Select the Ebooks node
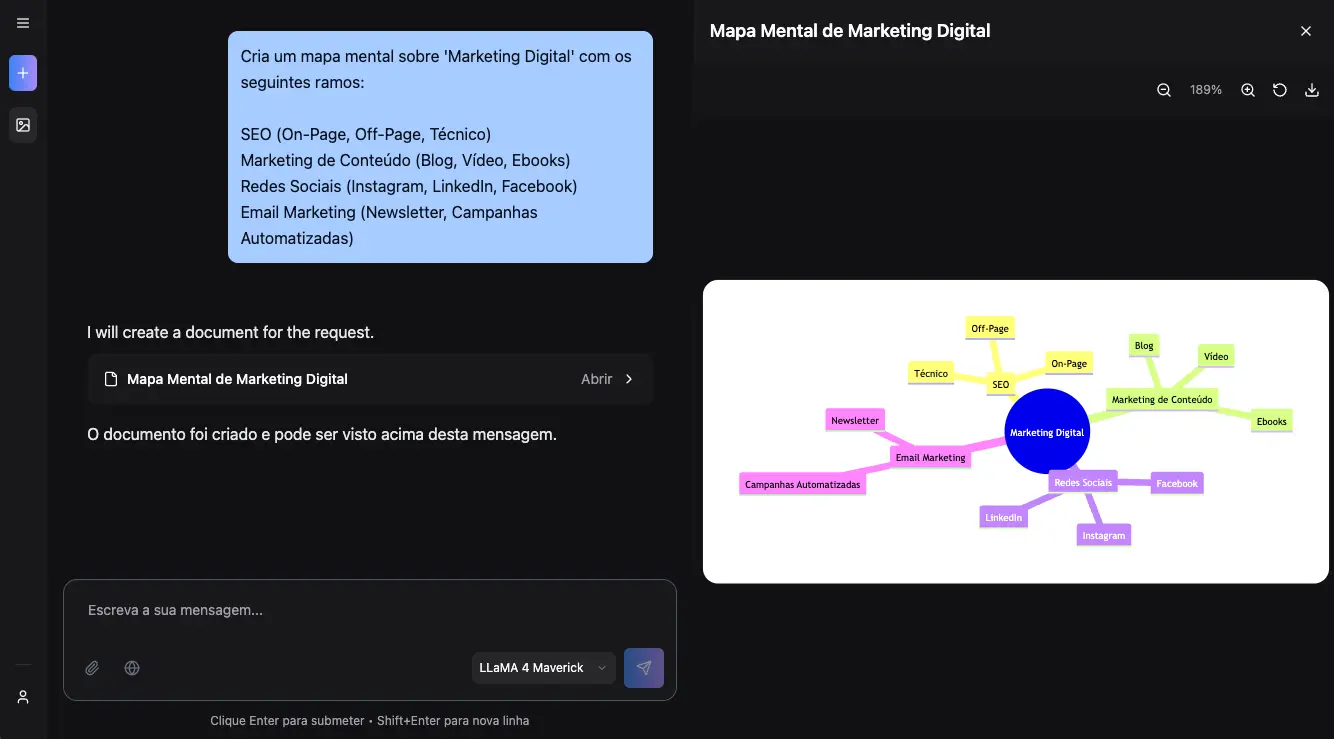The height and width of the screenshot is (739, 1334). [x=1272, y=421]
